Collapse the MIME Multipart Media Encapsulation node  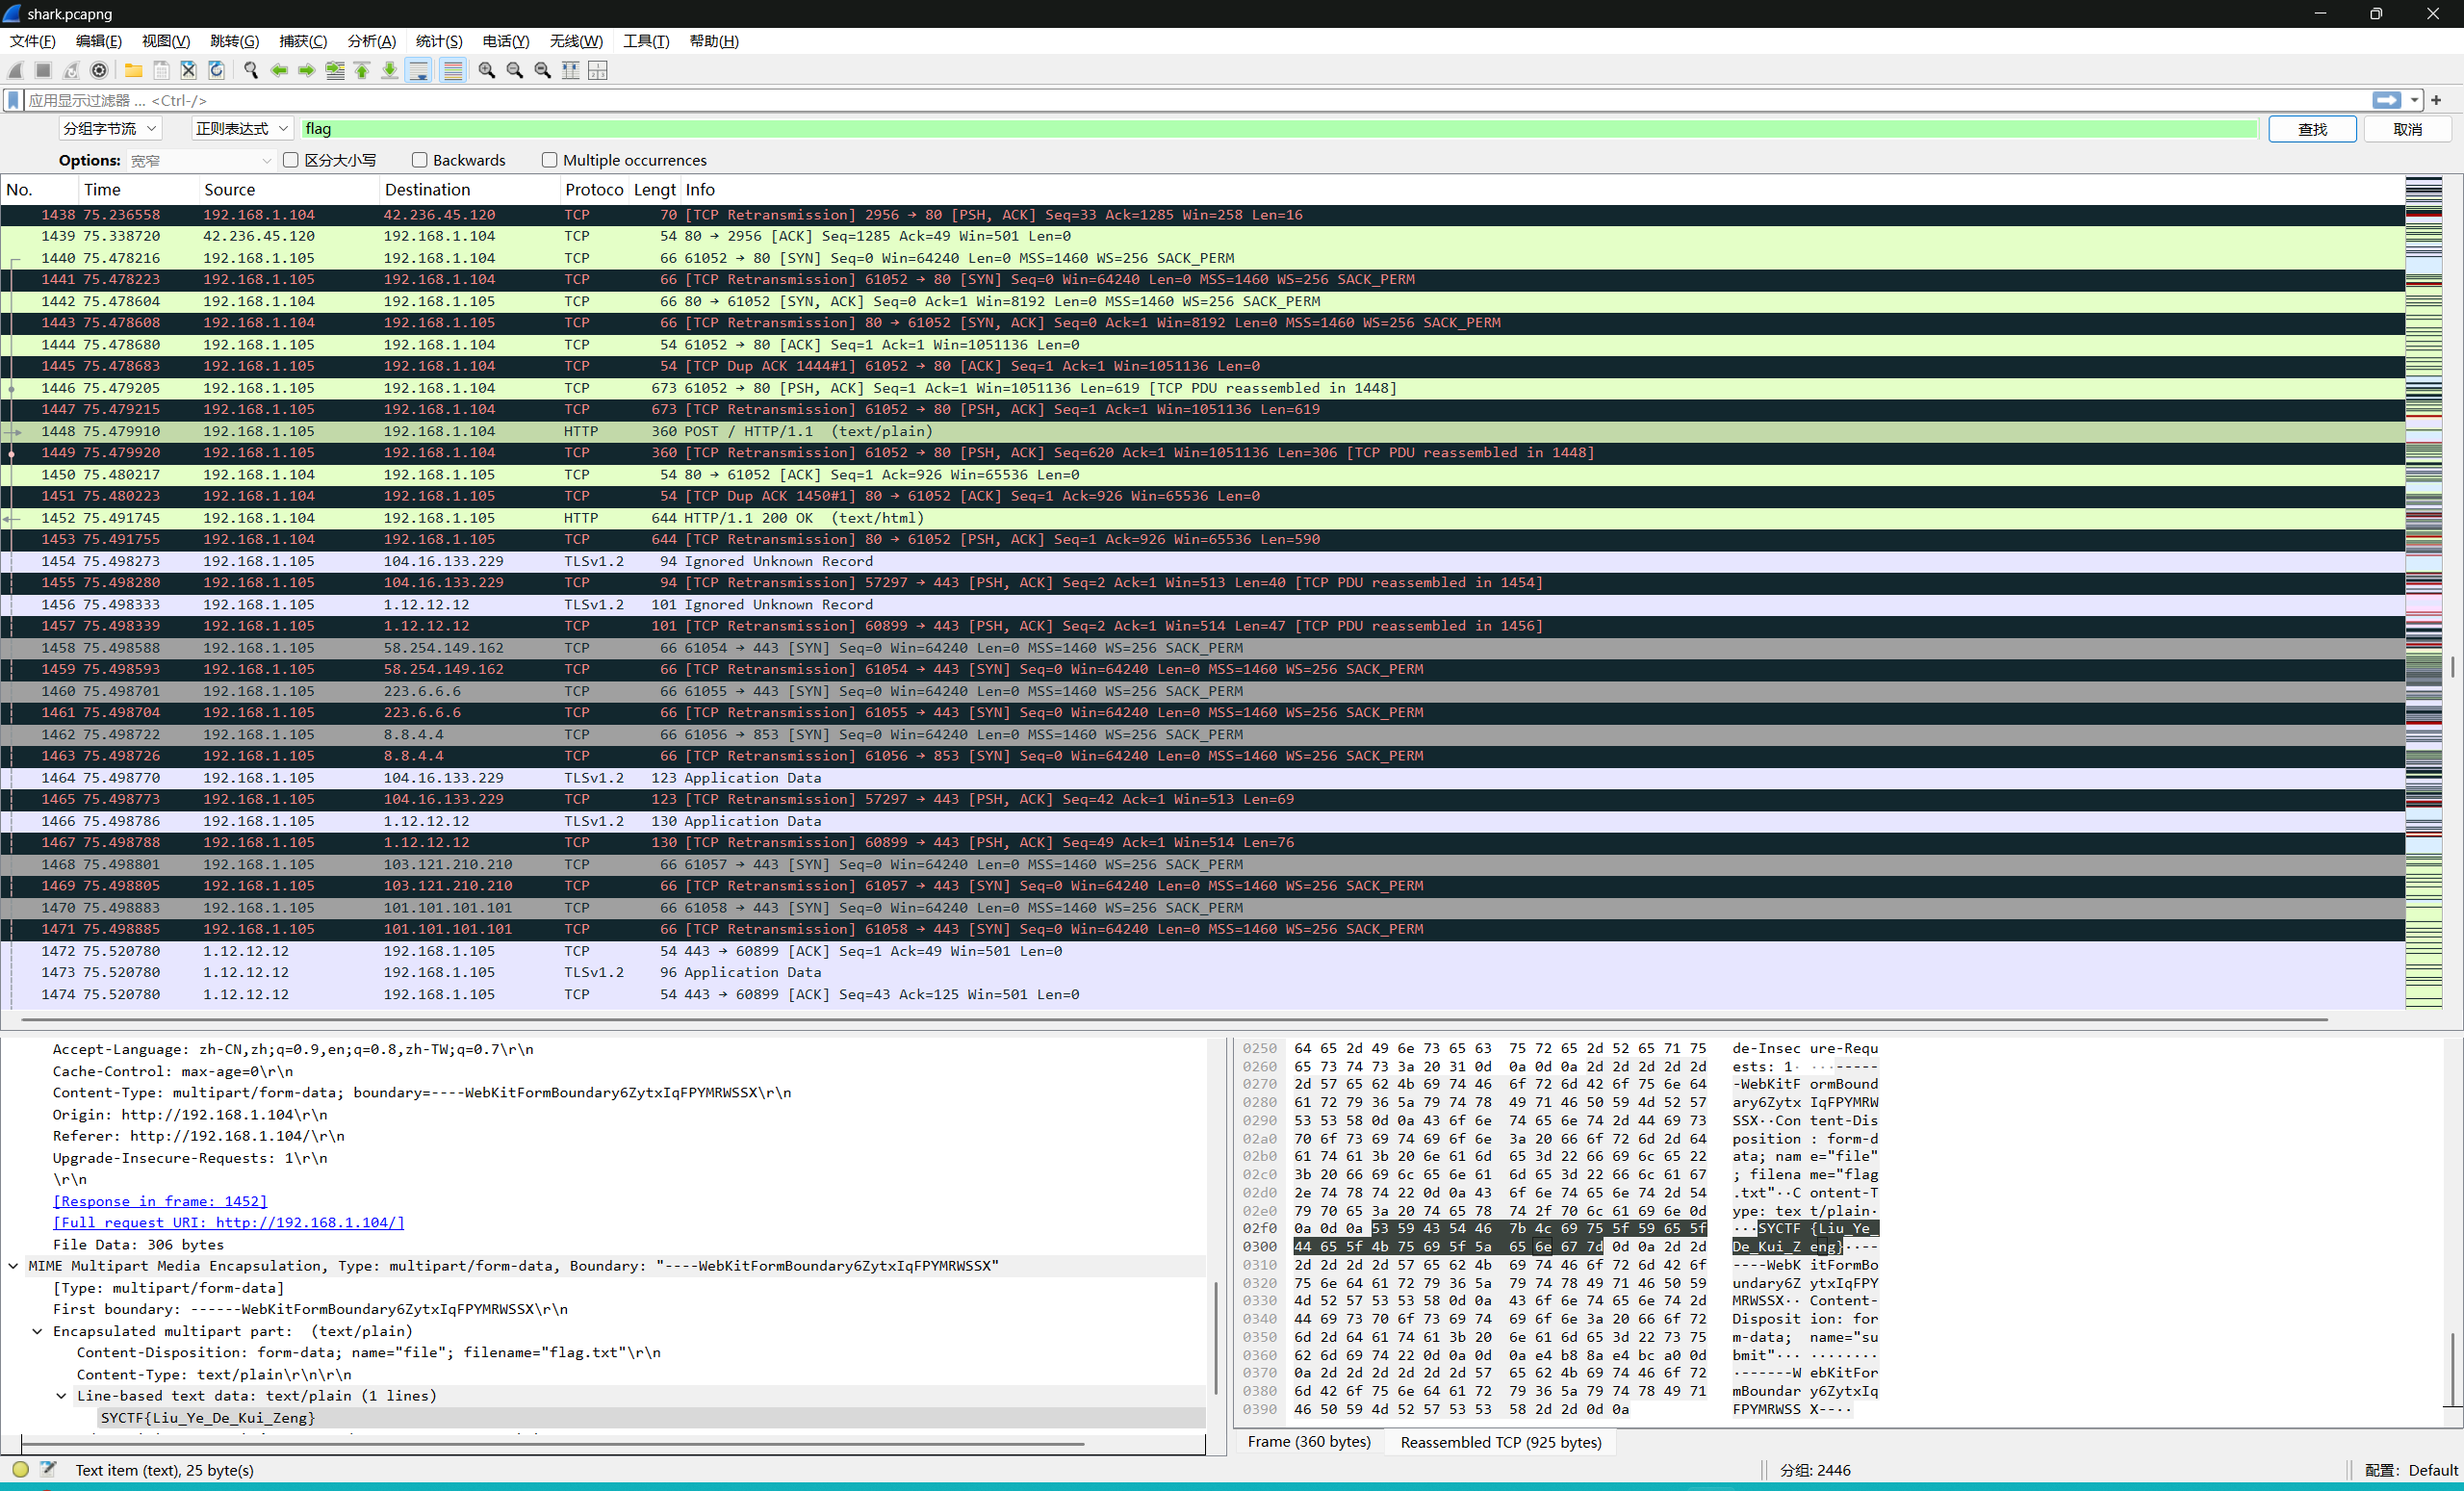[x=14, y=1266]
